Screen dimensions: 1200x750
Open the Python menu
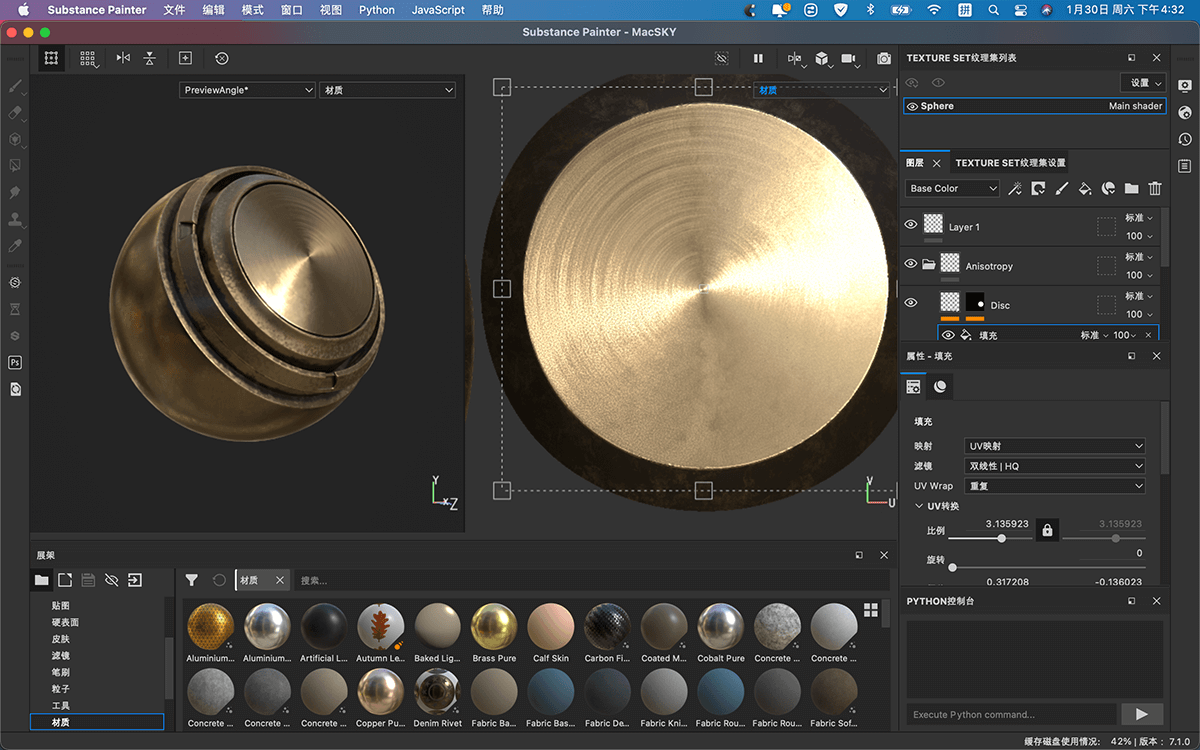pos(377,10)
